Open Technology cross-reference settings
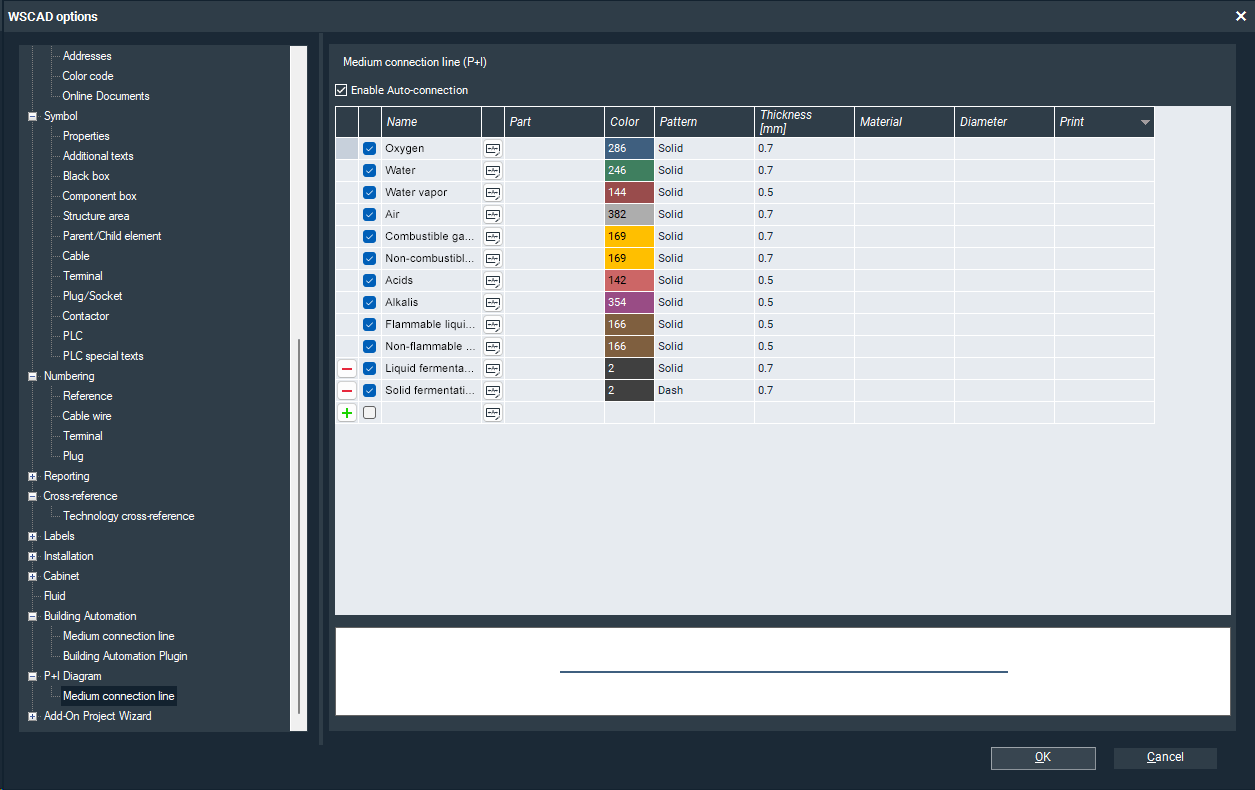The image size is (1255, 790). 129,516
